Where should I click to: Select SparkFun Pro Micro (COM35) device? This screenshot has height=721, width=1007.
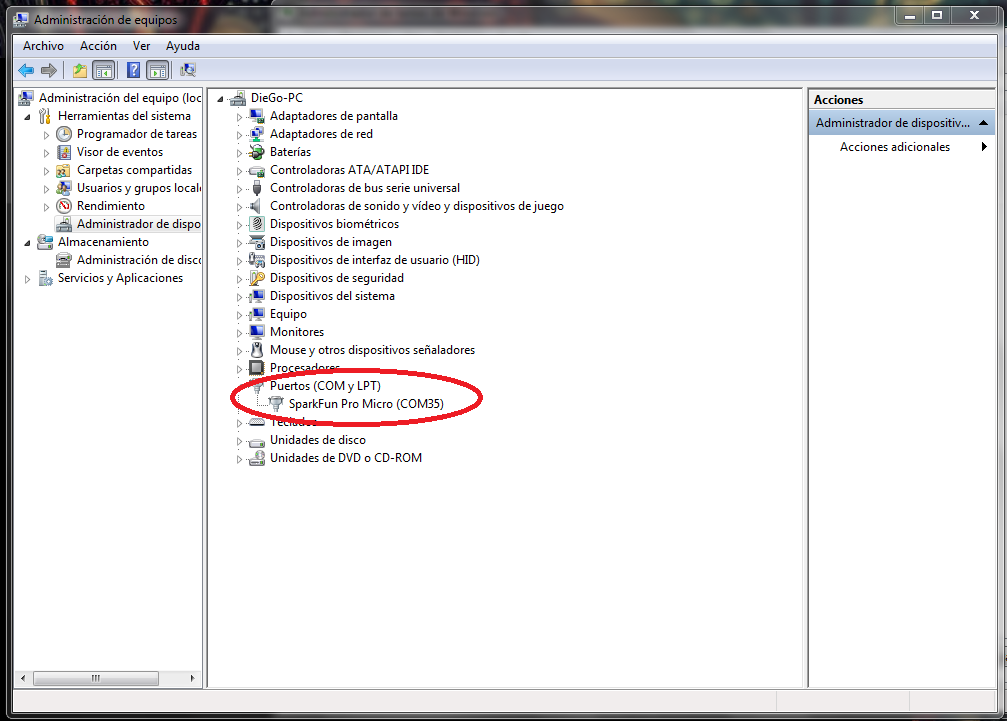point(366,404)
